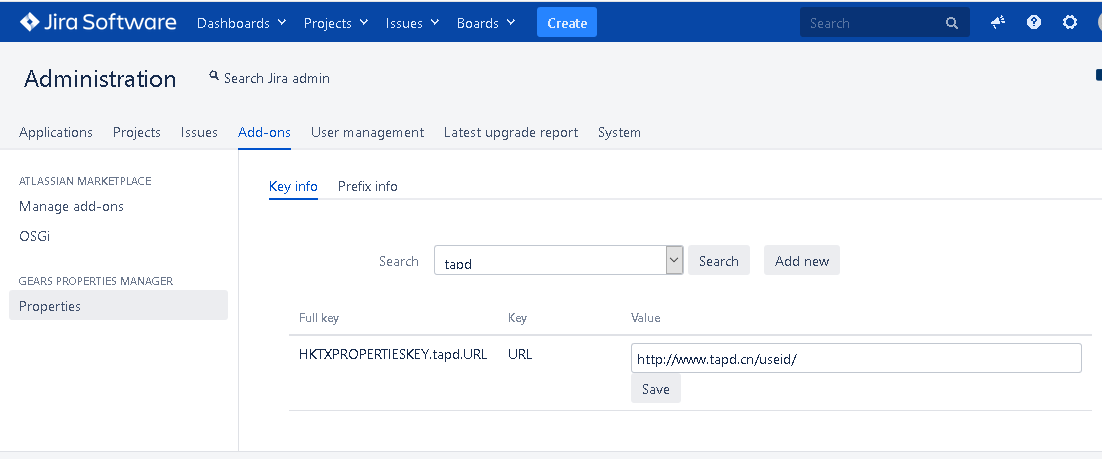The image size is (1102, 459).
Task: Select the Add-ons admin tab
Action: [x=264, y=132]
